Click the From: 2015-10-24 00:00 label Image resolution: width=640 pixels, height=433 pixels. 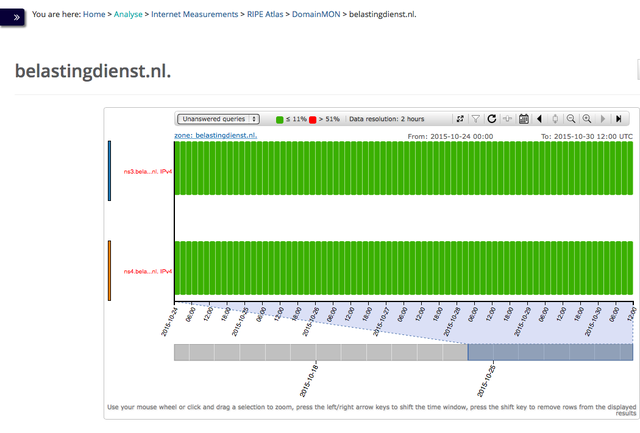tap(450, 136)
